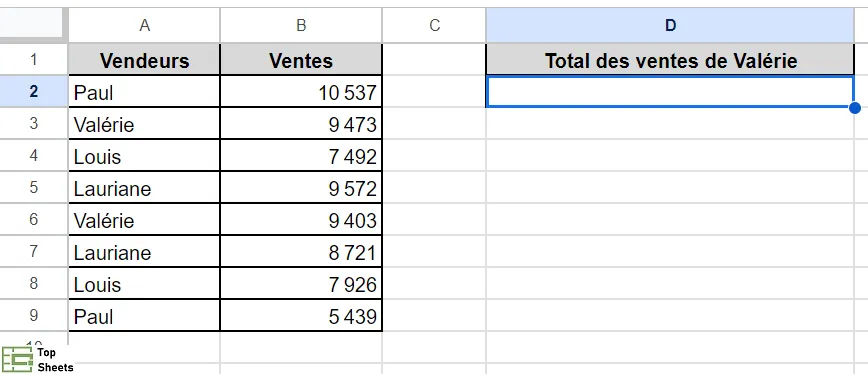Select column B header

click(301, 25)
